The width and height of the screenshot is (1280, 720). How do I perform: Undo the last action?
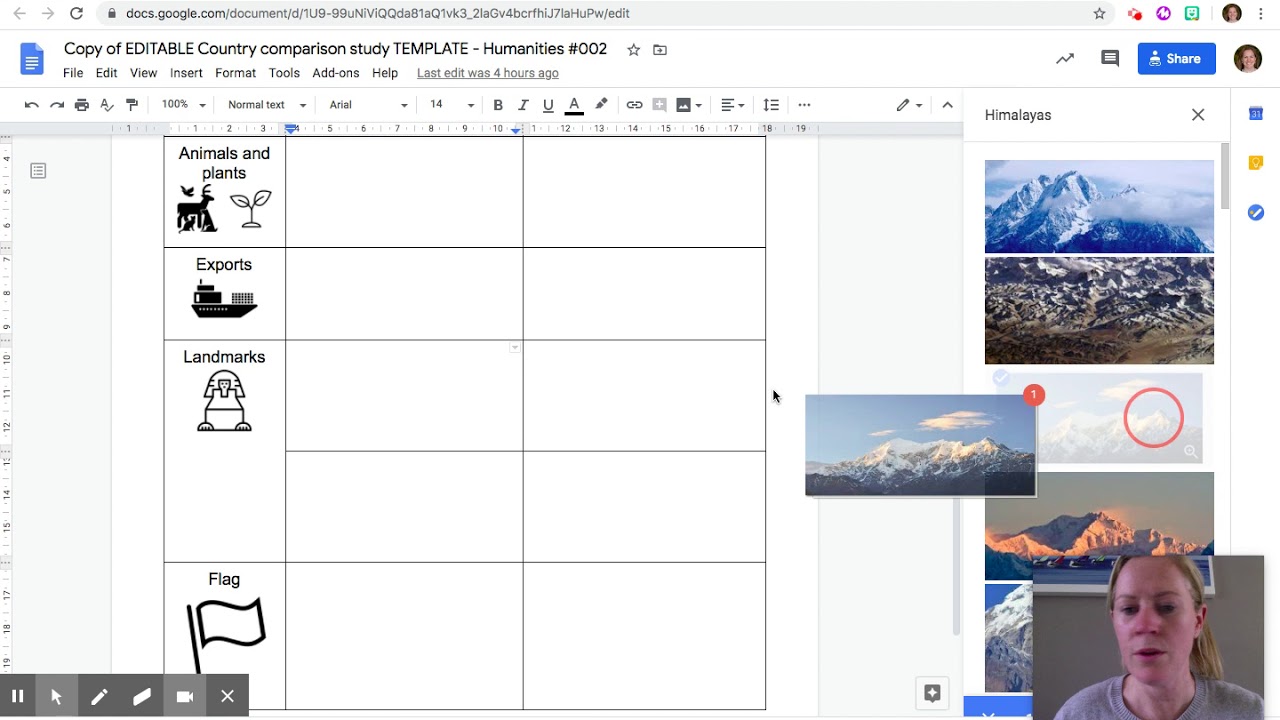pos(31,105)
